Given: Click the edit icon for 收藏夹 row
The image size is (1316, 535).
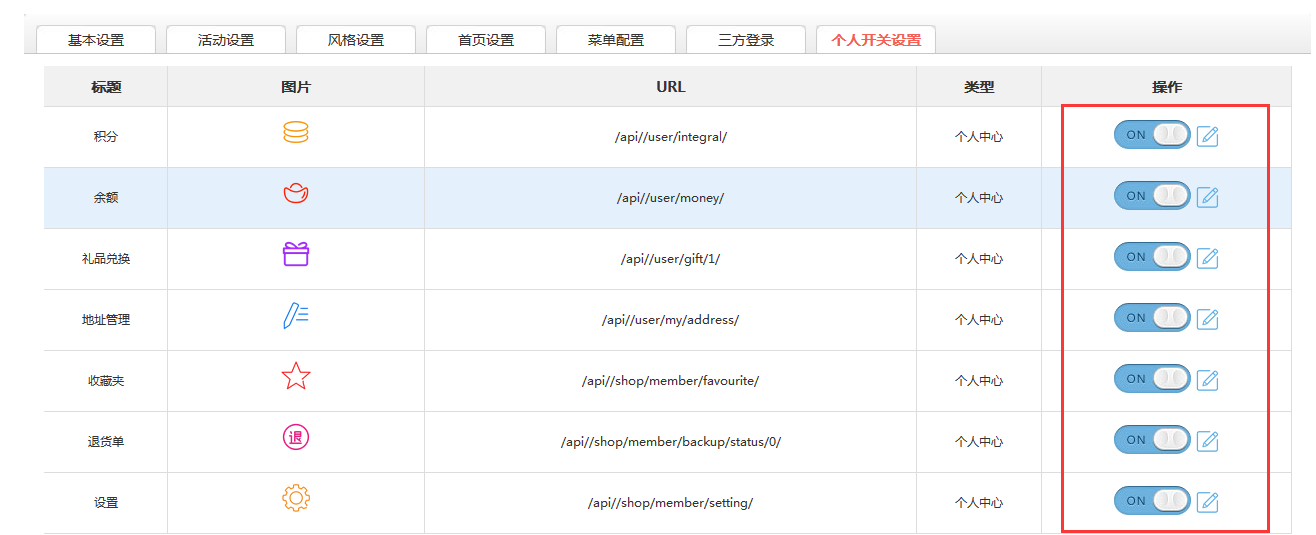Looking at the screenshot, I should [x=1207, y=380].
